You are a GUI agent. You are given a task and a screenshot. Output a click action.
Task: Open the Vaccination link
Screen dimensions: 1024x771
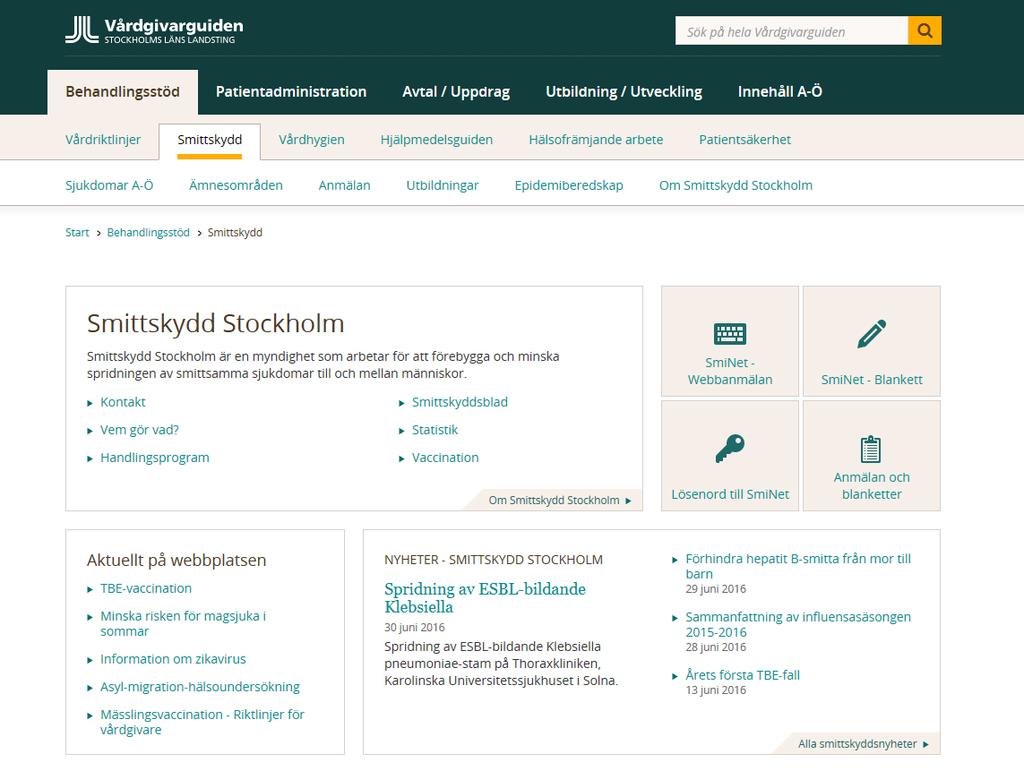(x=445, y=458)
